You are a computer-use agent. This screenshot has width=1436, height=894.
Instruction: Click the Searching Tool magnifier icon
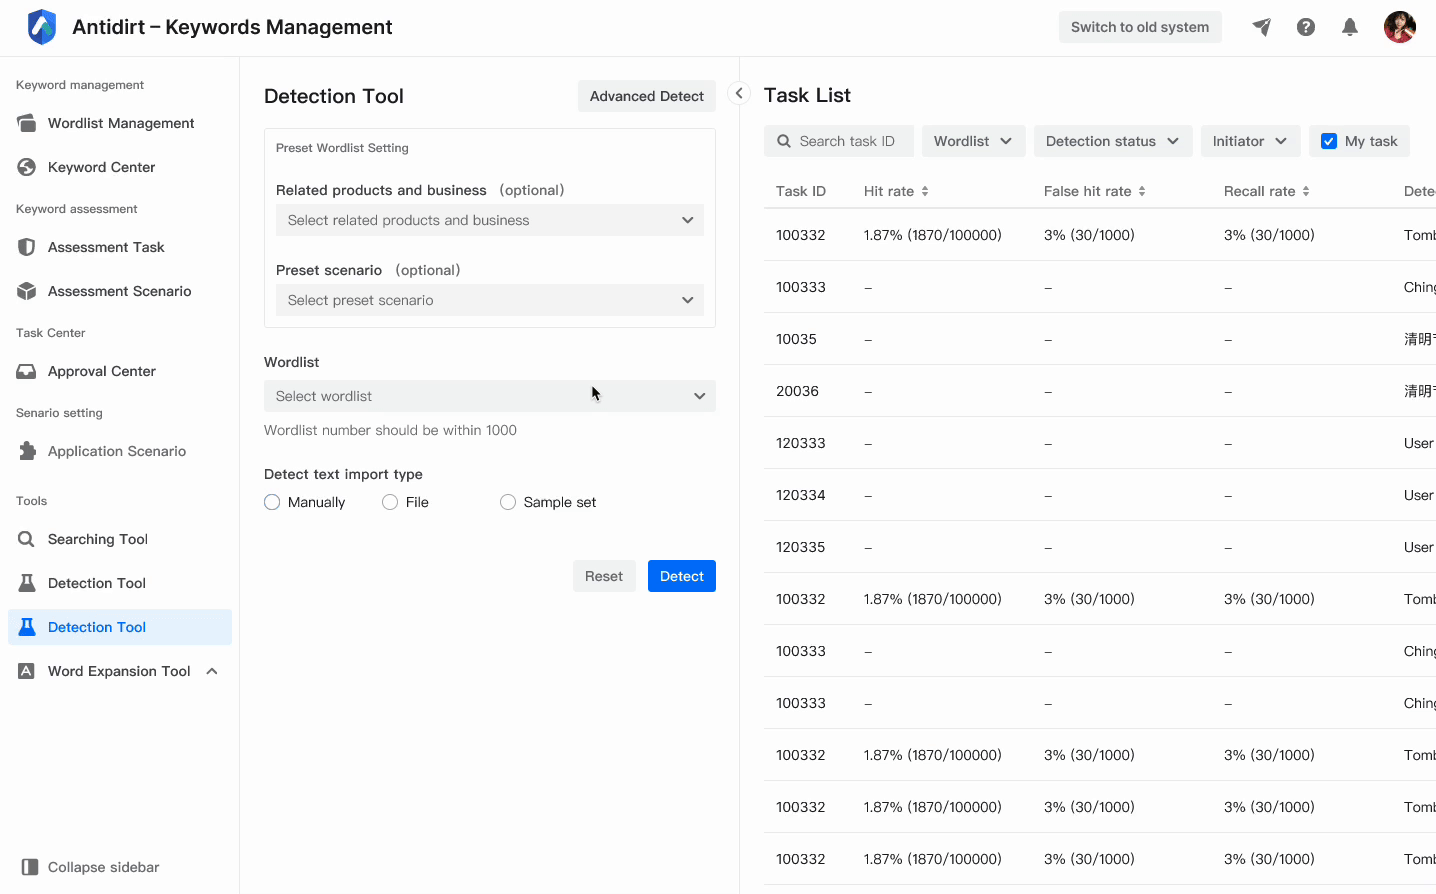(x=27, y=539)
